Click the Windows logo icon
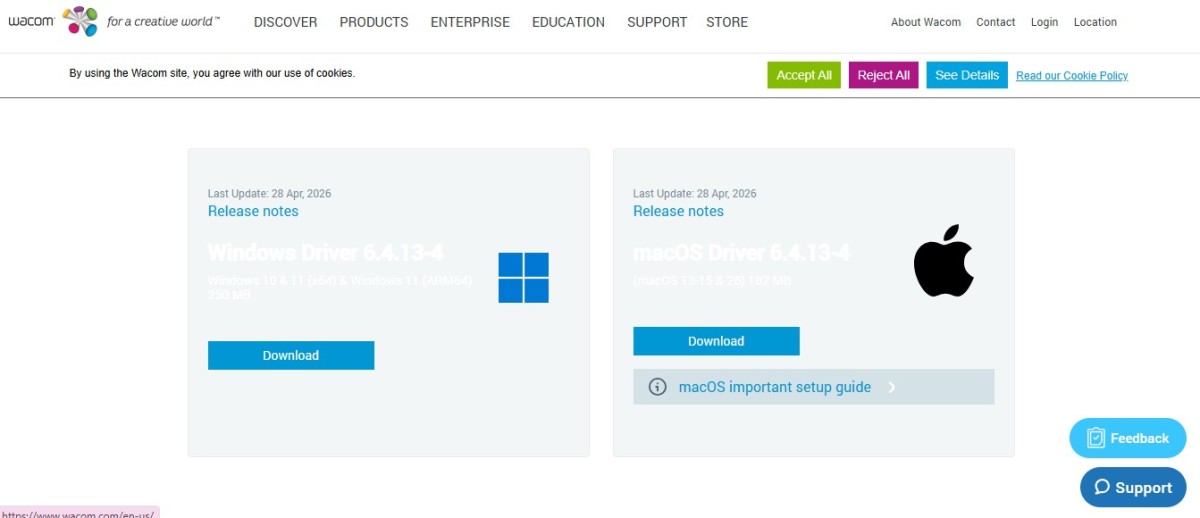The height and width of the screenshot is (518, 1200). click(x=524, y=278)
